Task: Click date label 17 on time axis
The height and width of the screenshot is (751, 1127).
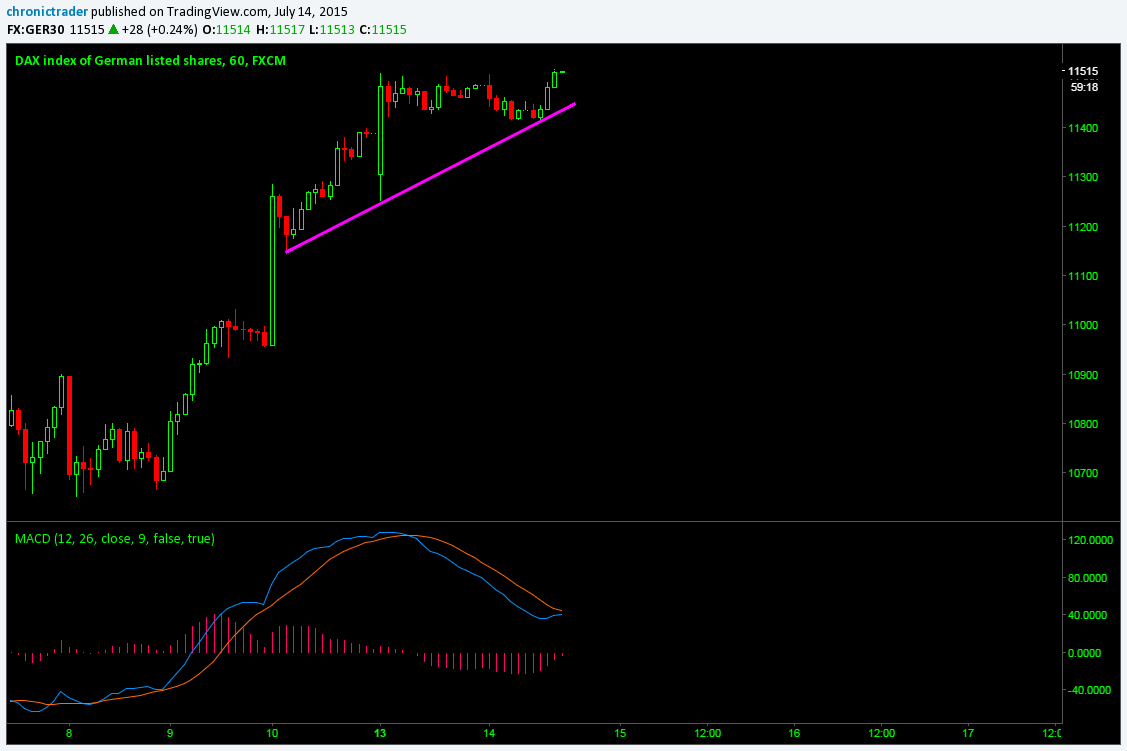Action: coord(968,733)
